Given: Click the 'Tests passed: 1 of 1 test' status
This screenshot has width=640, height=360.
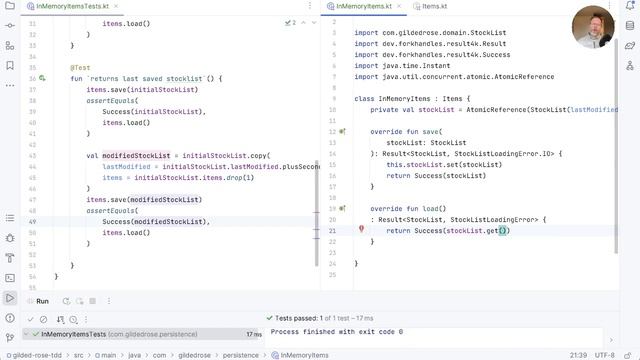Looking at the screenshot, I should coord(320,318).
